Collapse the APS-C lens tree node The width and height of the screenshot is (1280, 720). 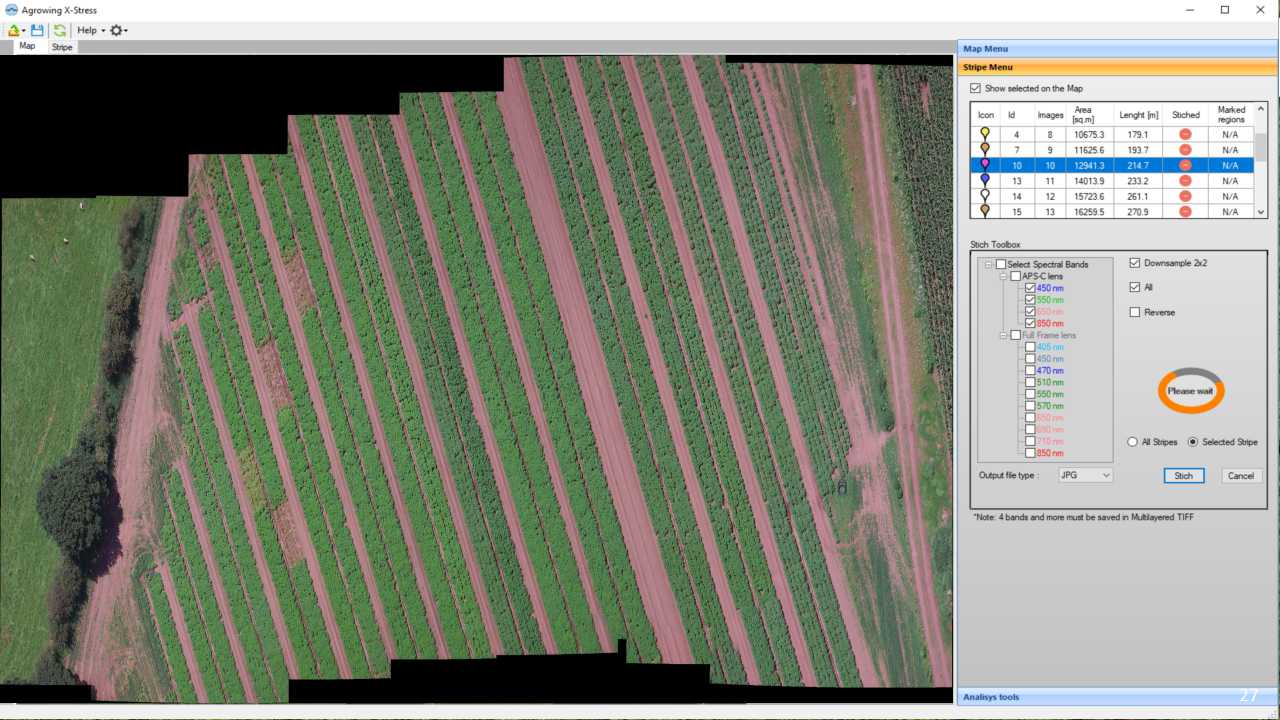(1003, 276)
